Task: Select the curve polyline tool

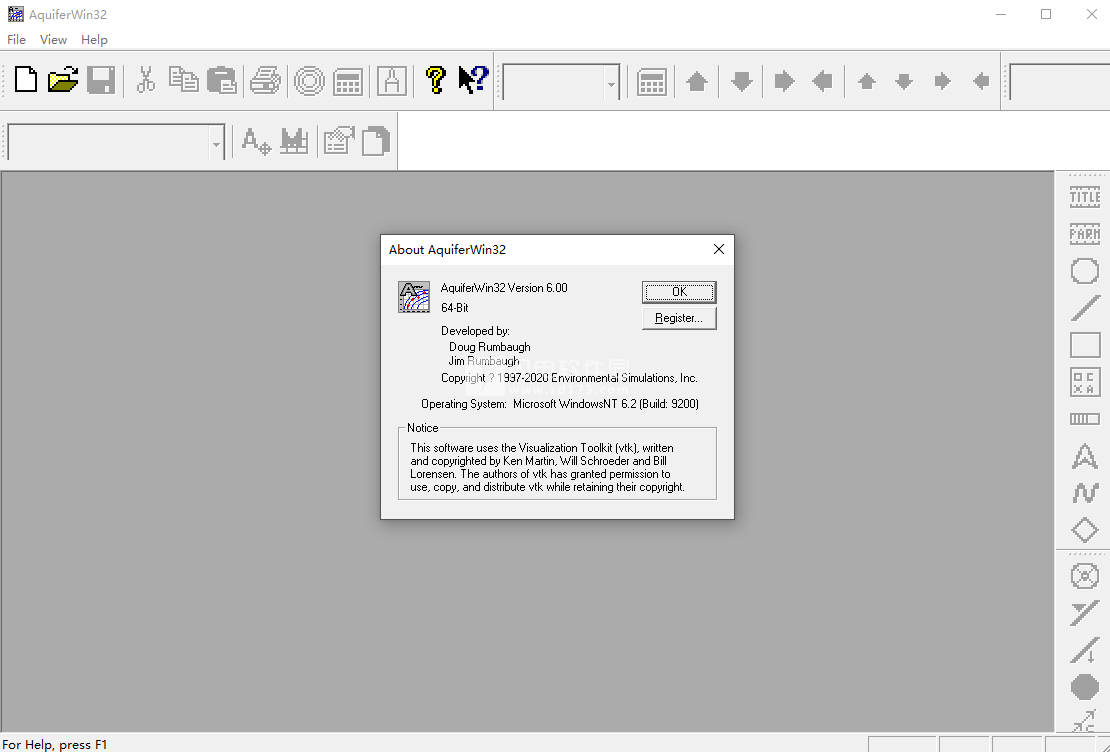Action: click(1085, 493)
